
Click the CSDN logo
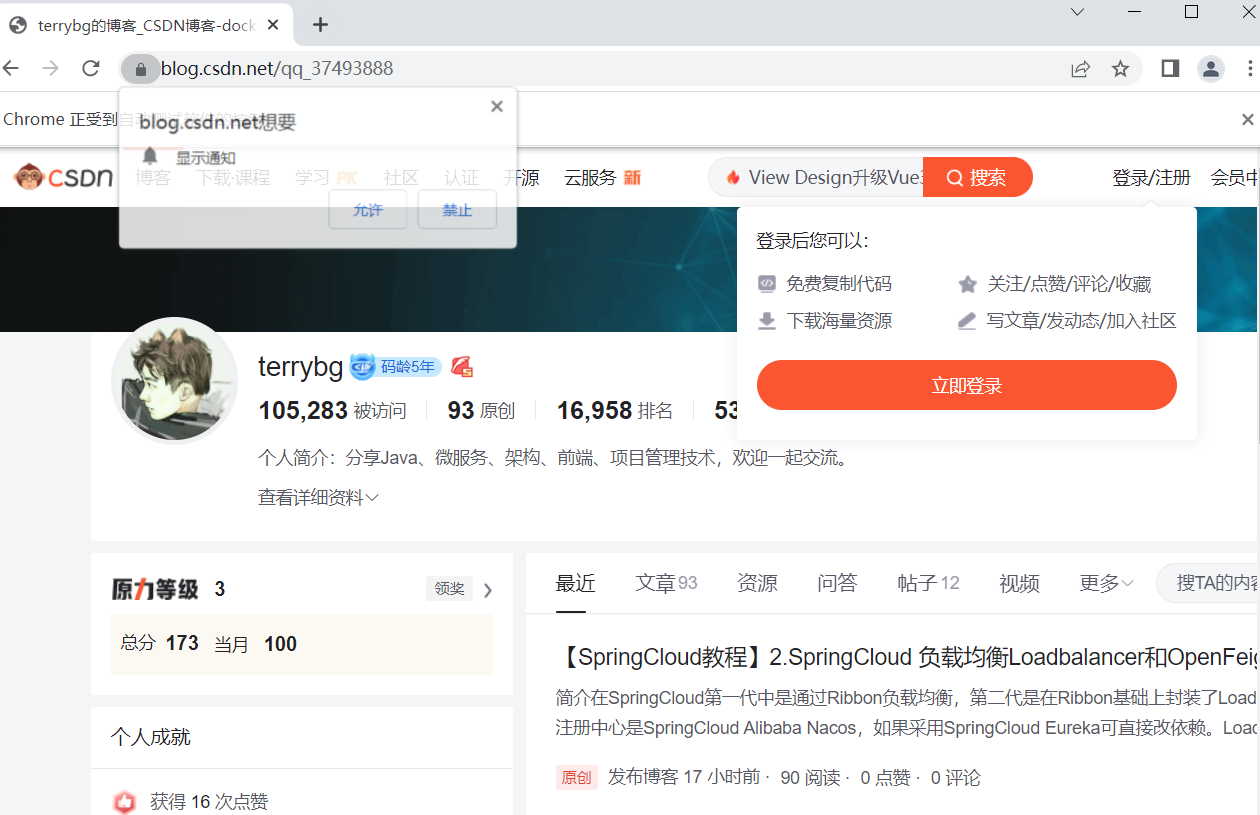coord(64,177)
